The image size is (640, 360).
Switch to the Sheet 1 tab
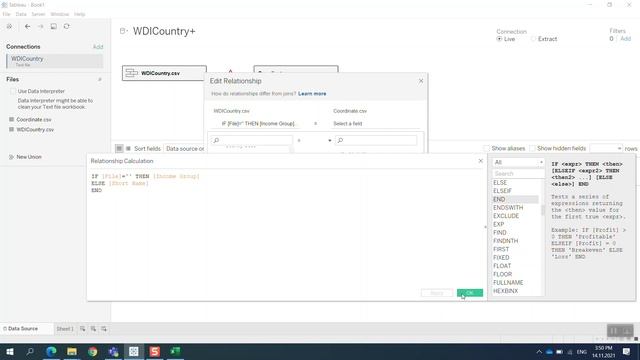pos(65,329)
